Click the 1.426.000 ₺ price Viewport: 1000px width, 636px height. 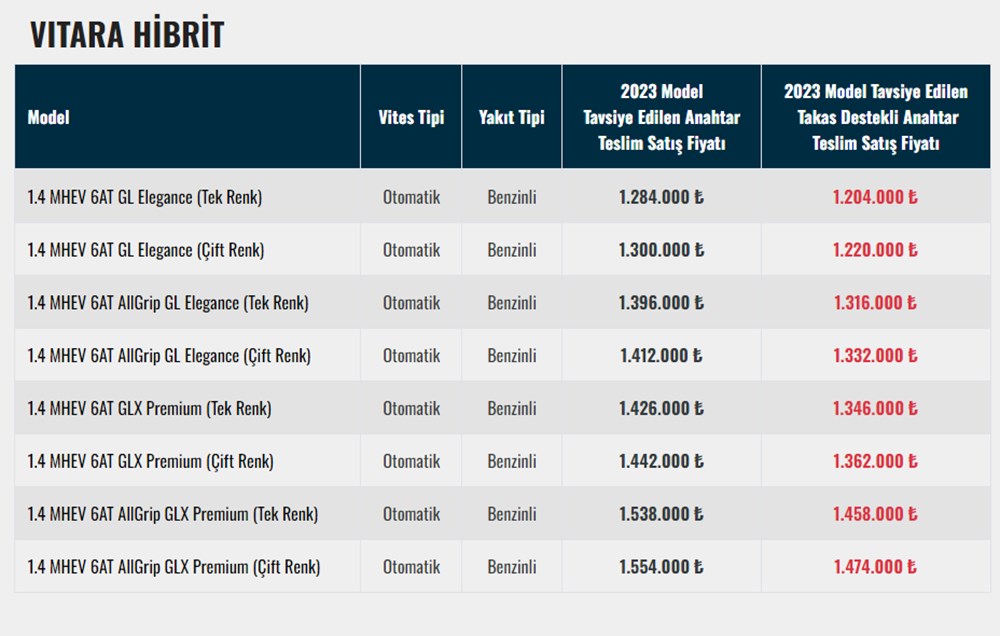tap(661, 409)
